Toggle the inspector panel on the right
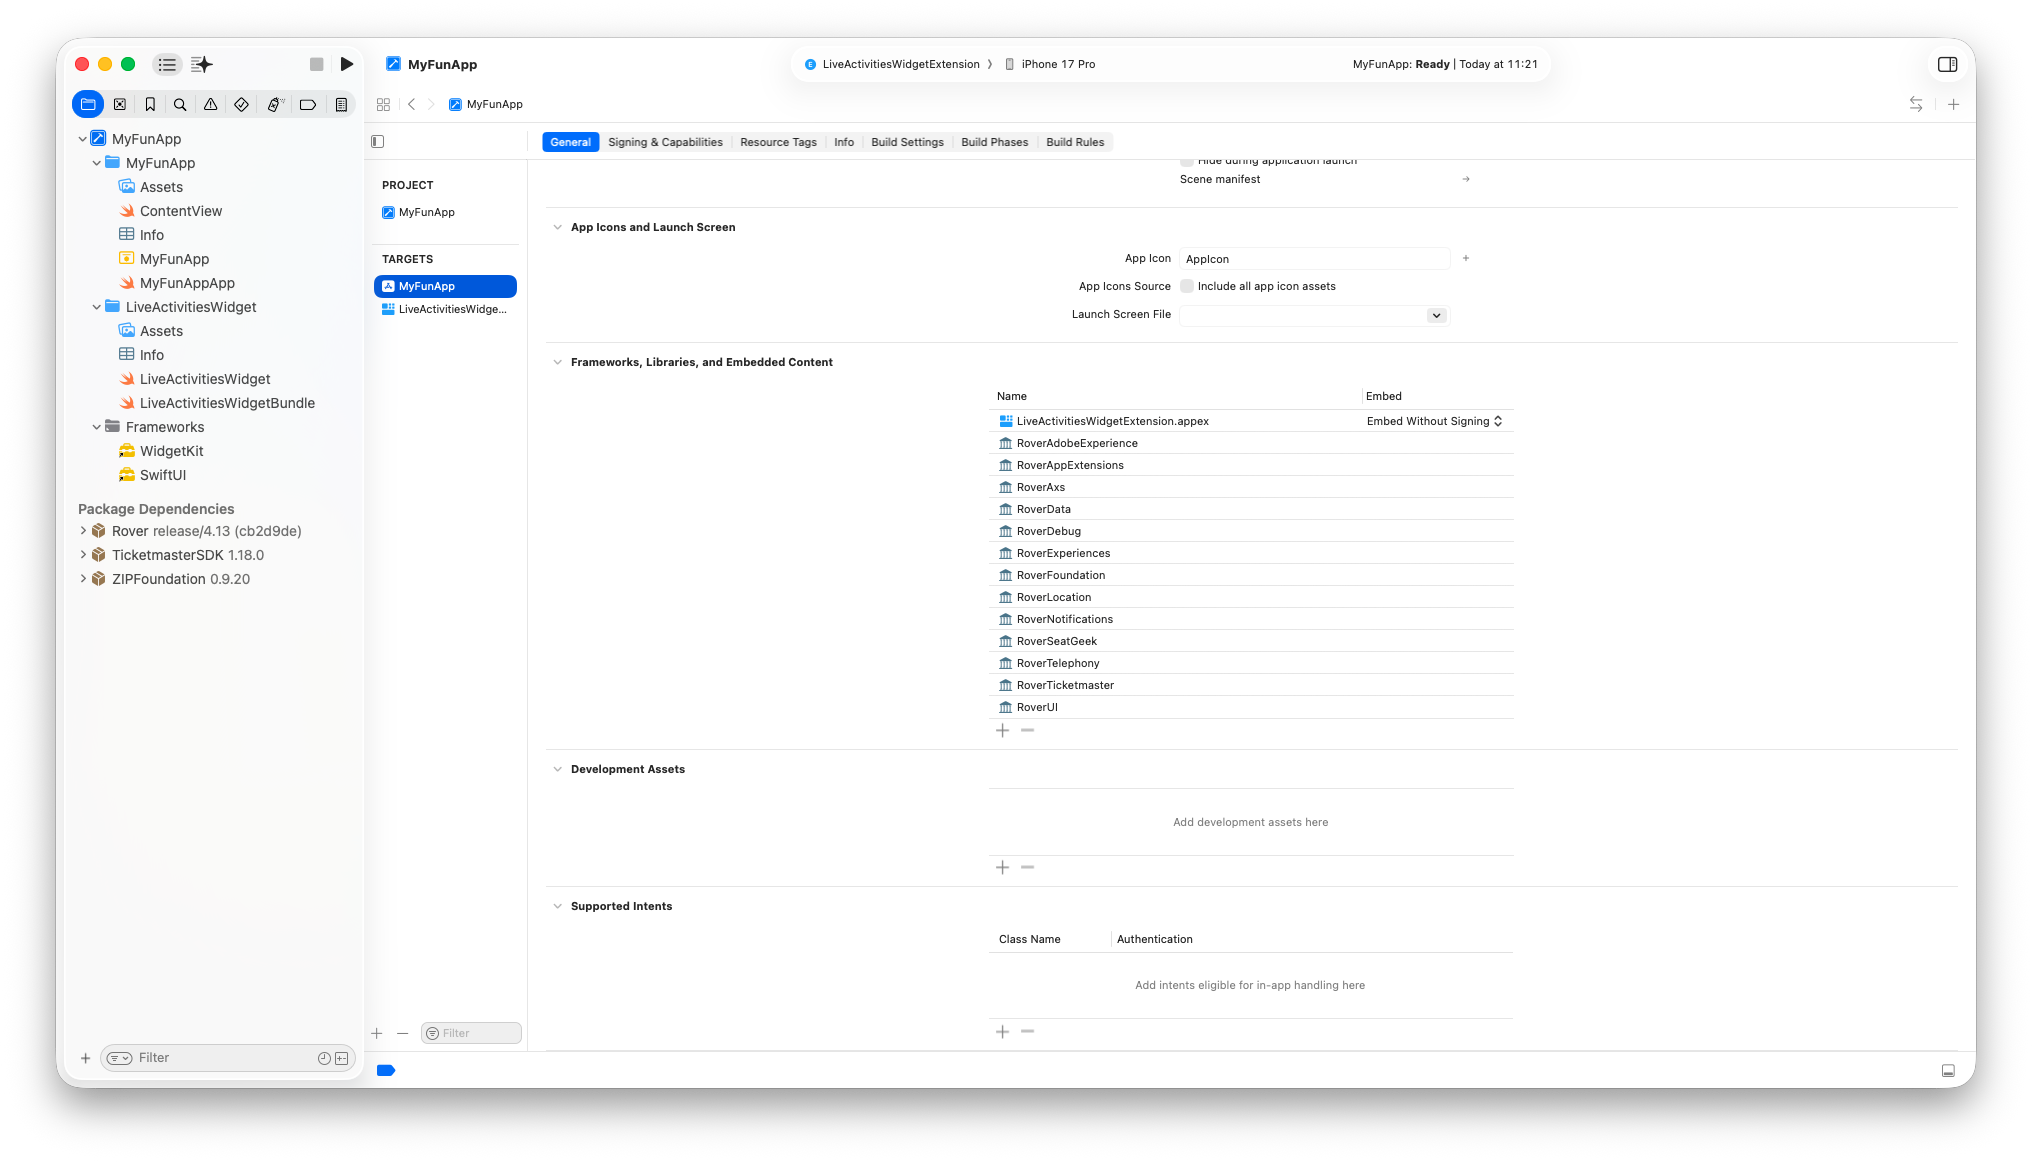This screenshot has height=1162, width=2032. pos(1947,63)
